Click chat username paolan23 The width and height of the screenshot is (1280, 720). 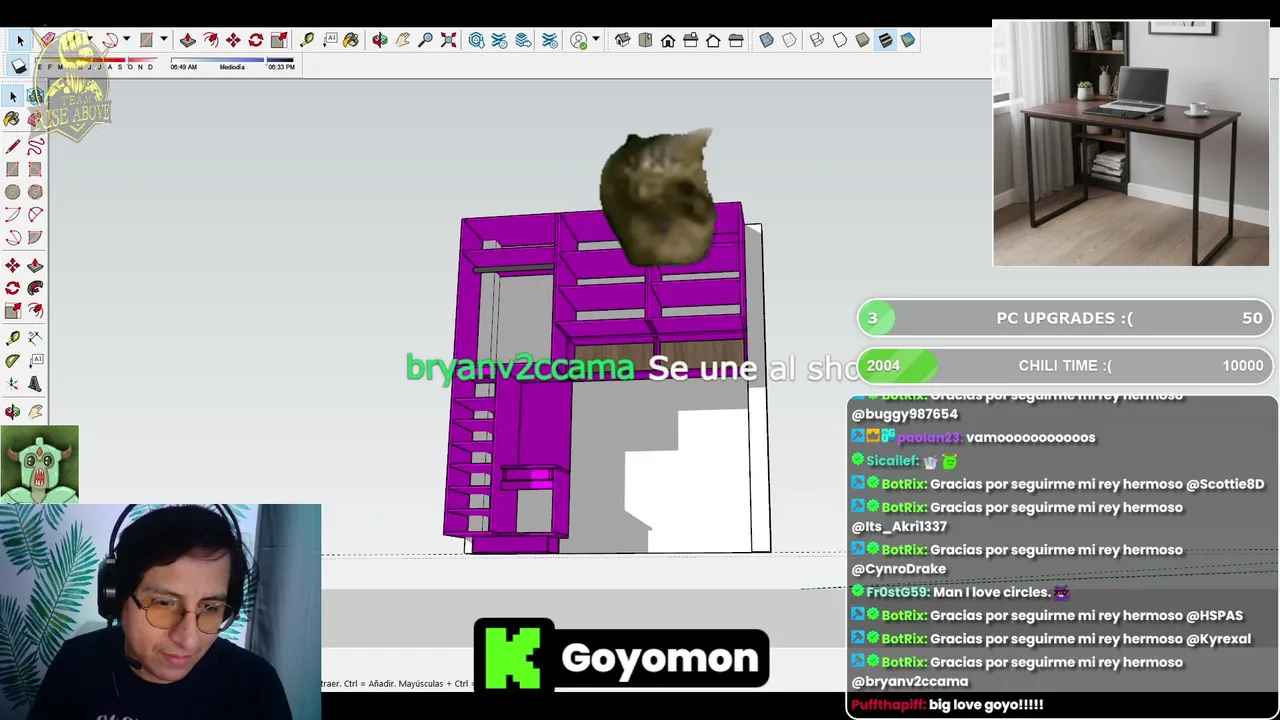929,437
